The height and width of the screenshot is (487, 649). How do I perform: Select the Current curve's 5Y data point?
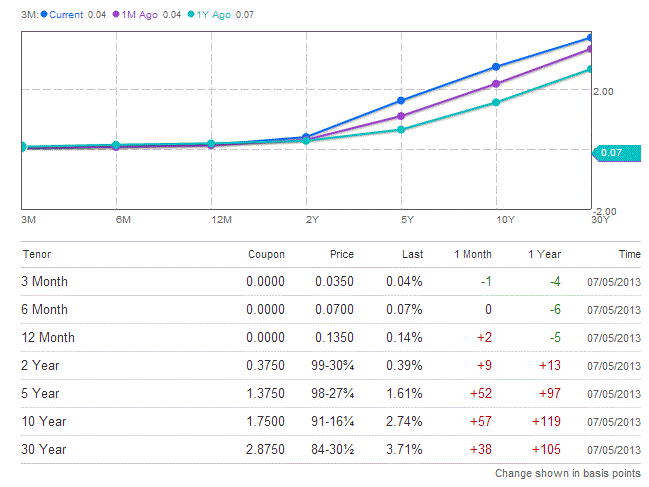coord(401,100)
